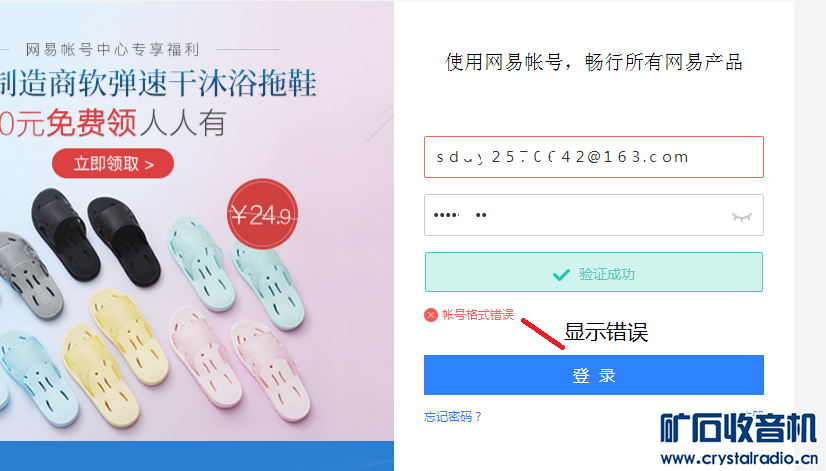Click the 矿石收音机 watermark logo

point(738,428)
